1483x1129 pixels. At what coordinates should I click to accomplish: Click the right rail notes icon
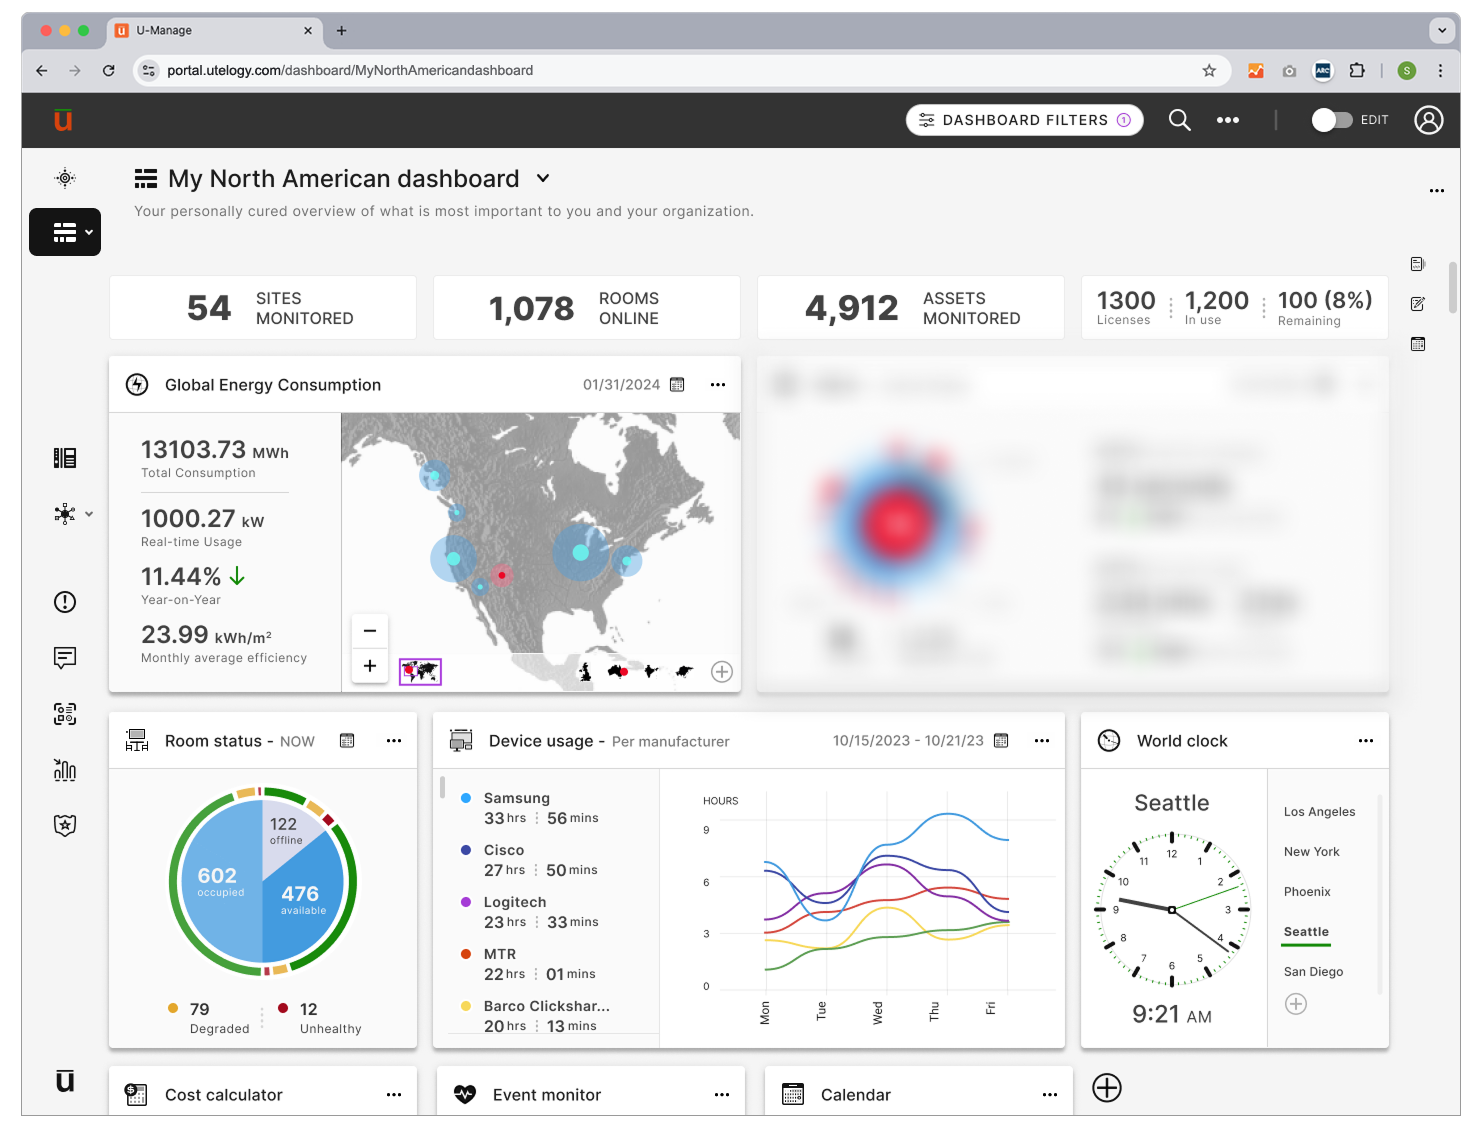pos(1418,264)
